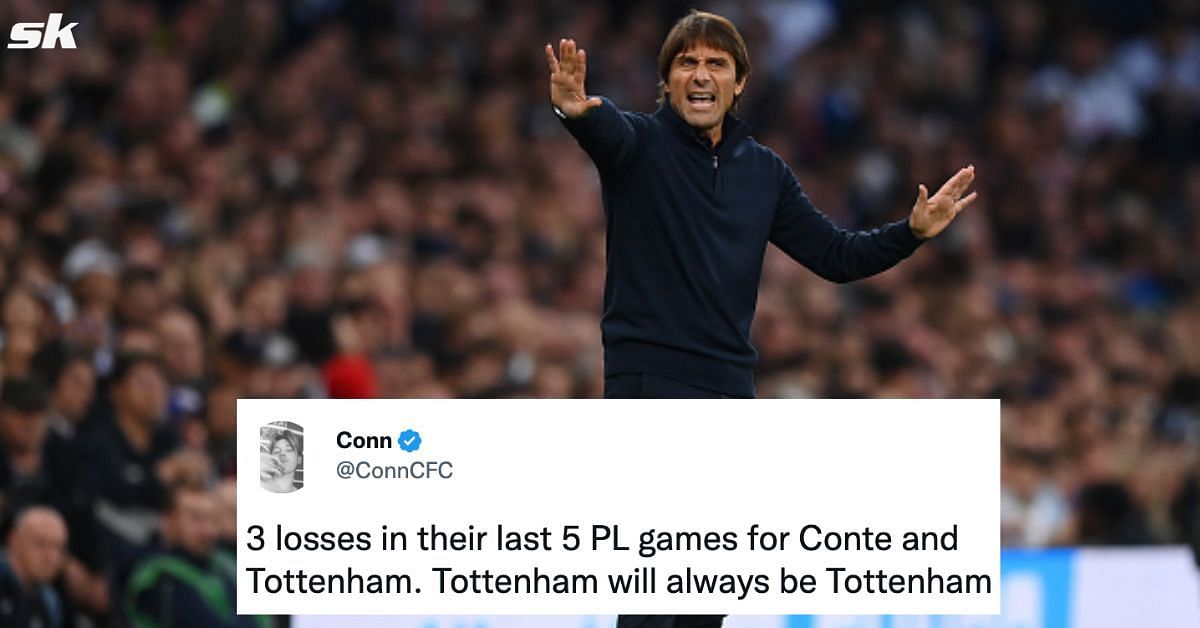Open Conn's profile avatar picture

[x=282, y=456]
